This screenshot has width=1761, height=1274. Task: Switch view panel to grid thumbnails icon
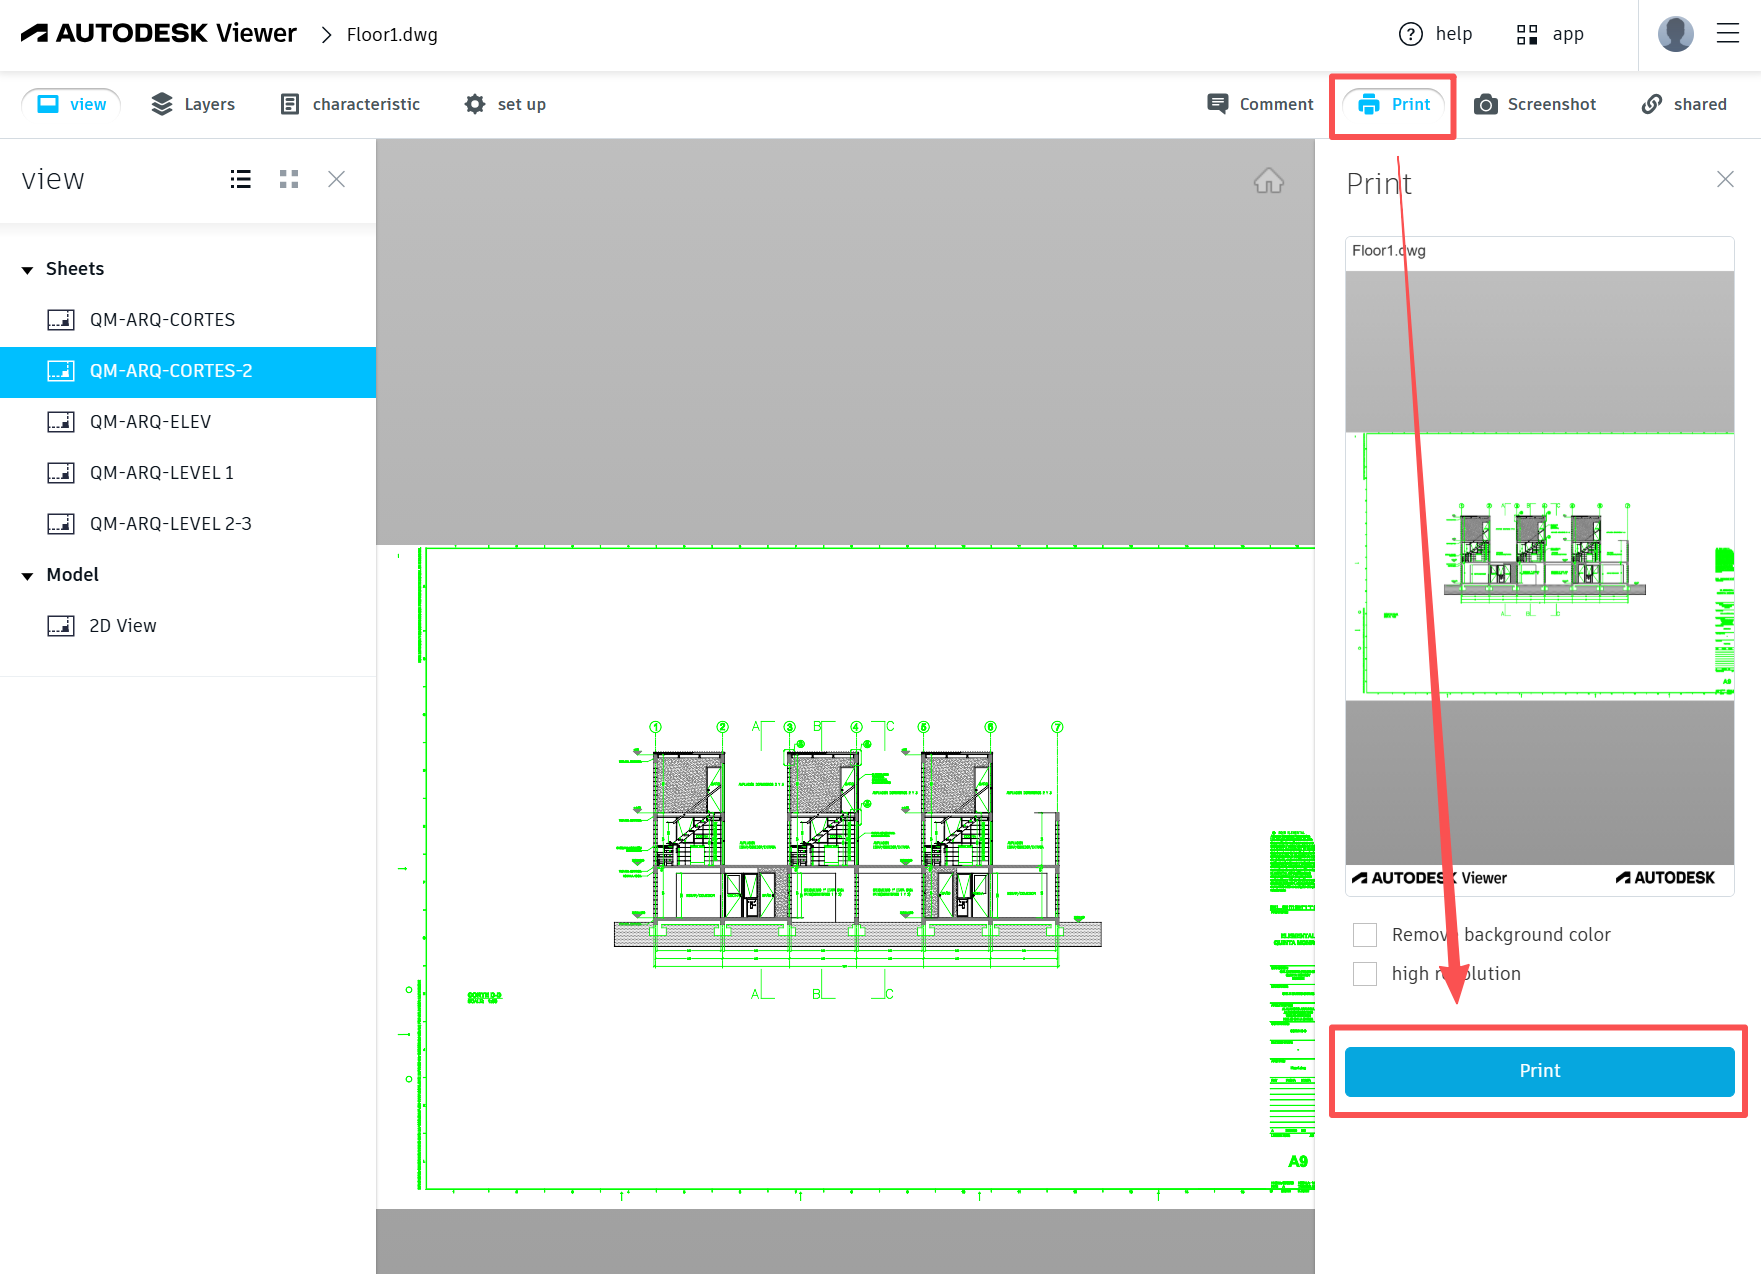(289, 179)
